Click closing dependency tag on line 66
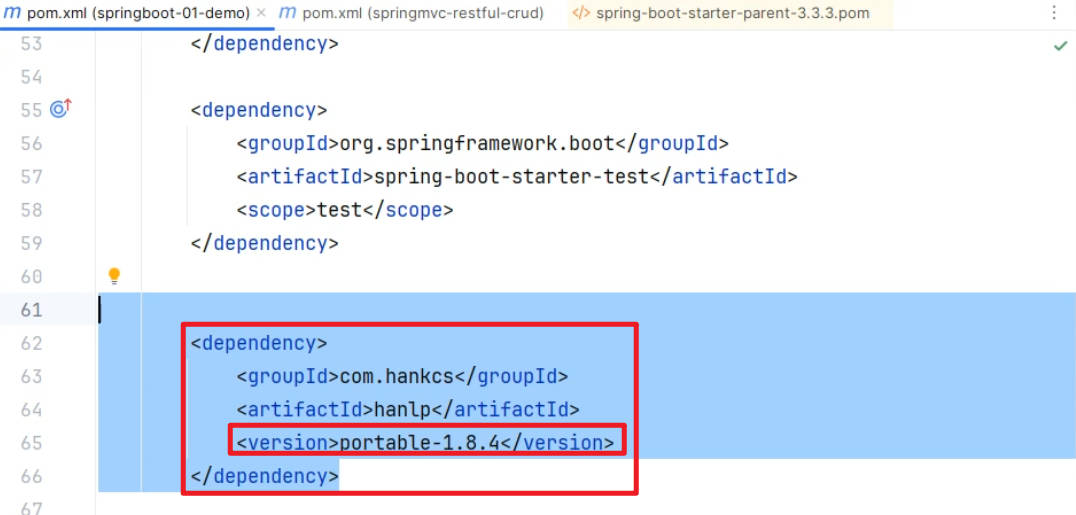Viewport: 1076px width, 515px height. 265,477
